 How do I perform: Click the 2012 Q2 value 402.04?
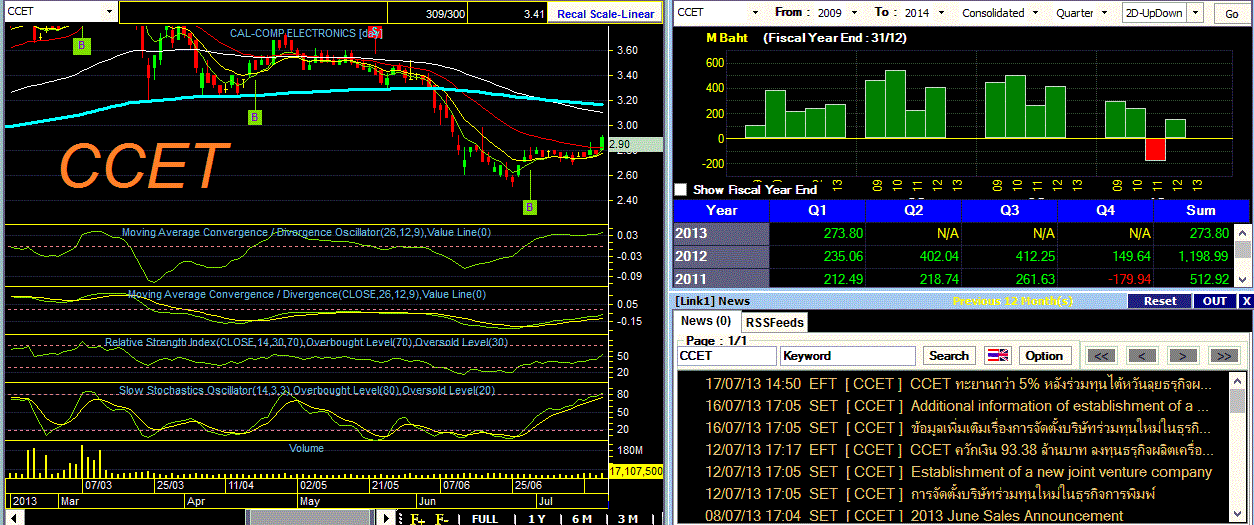pyautogui.click(x=937, y=256)
